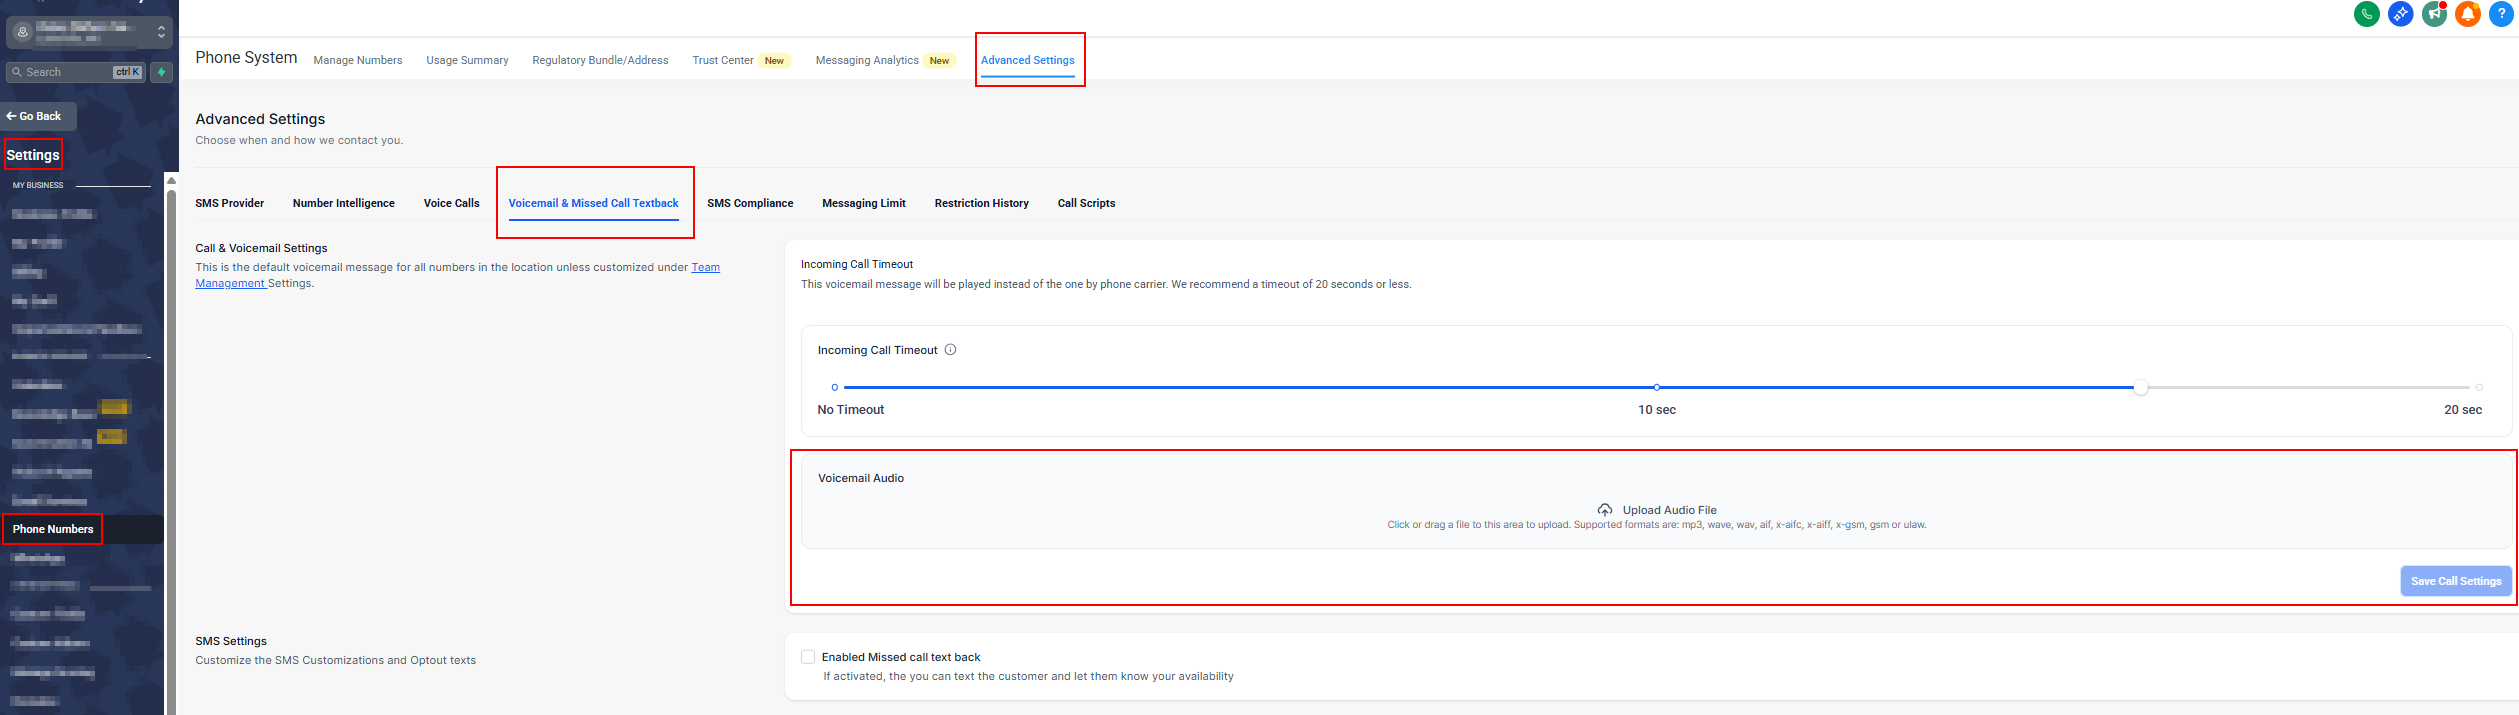Open the Manage Numbers tab
Screen dimensions: 2519x715
click(x=358, y=60)
